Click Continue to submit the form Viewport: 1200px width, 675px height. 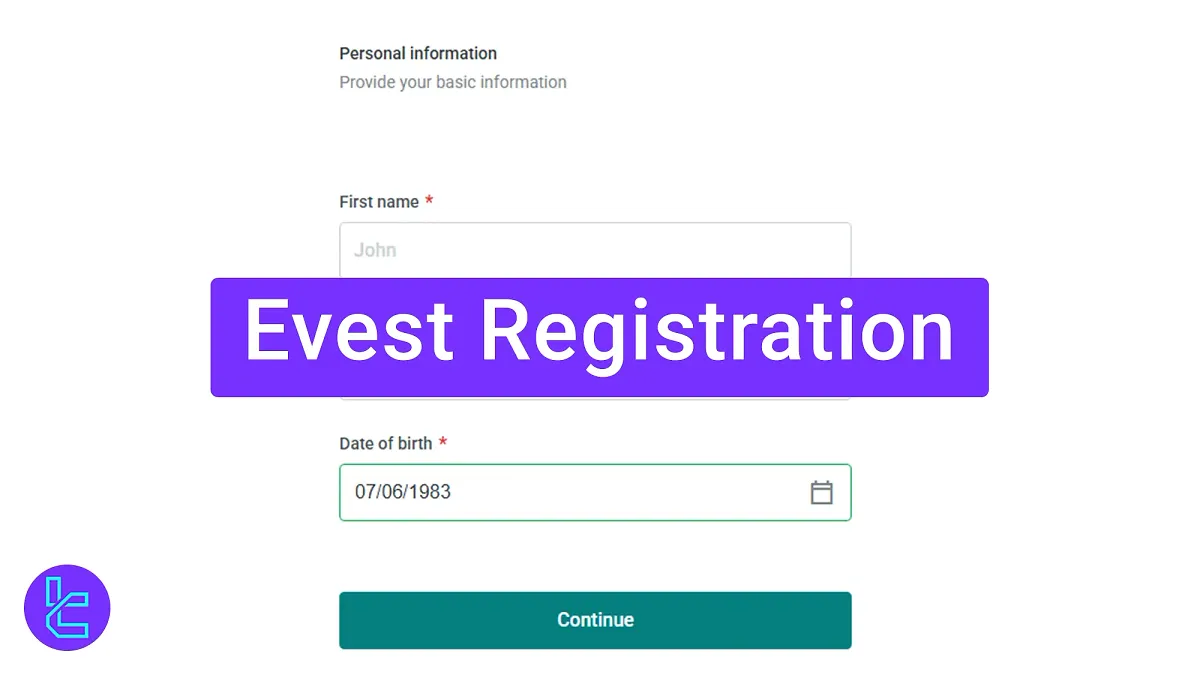click(595, 620)
